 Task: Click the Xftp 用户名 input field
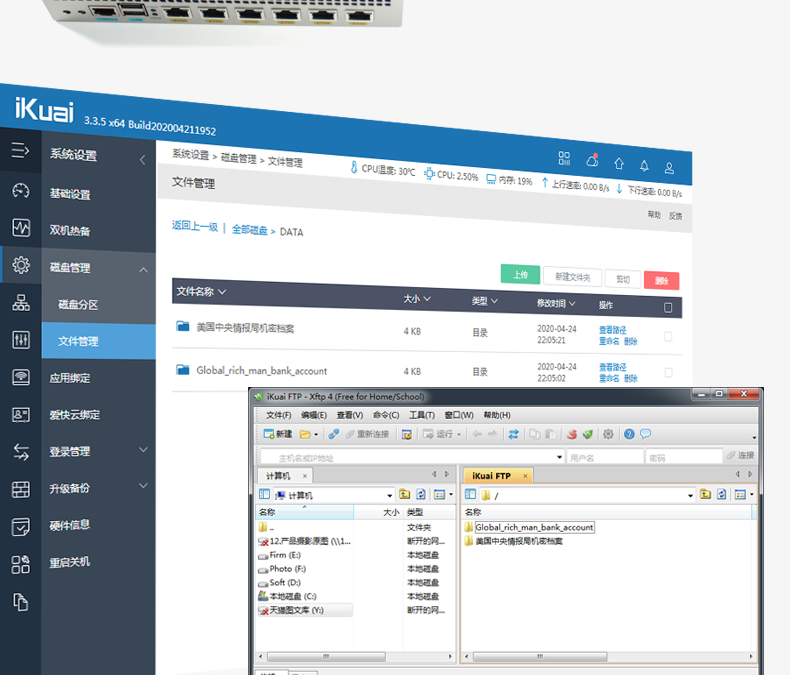click(x=605, y=457)
